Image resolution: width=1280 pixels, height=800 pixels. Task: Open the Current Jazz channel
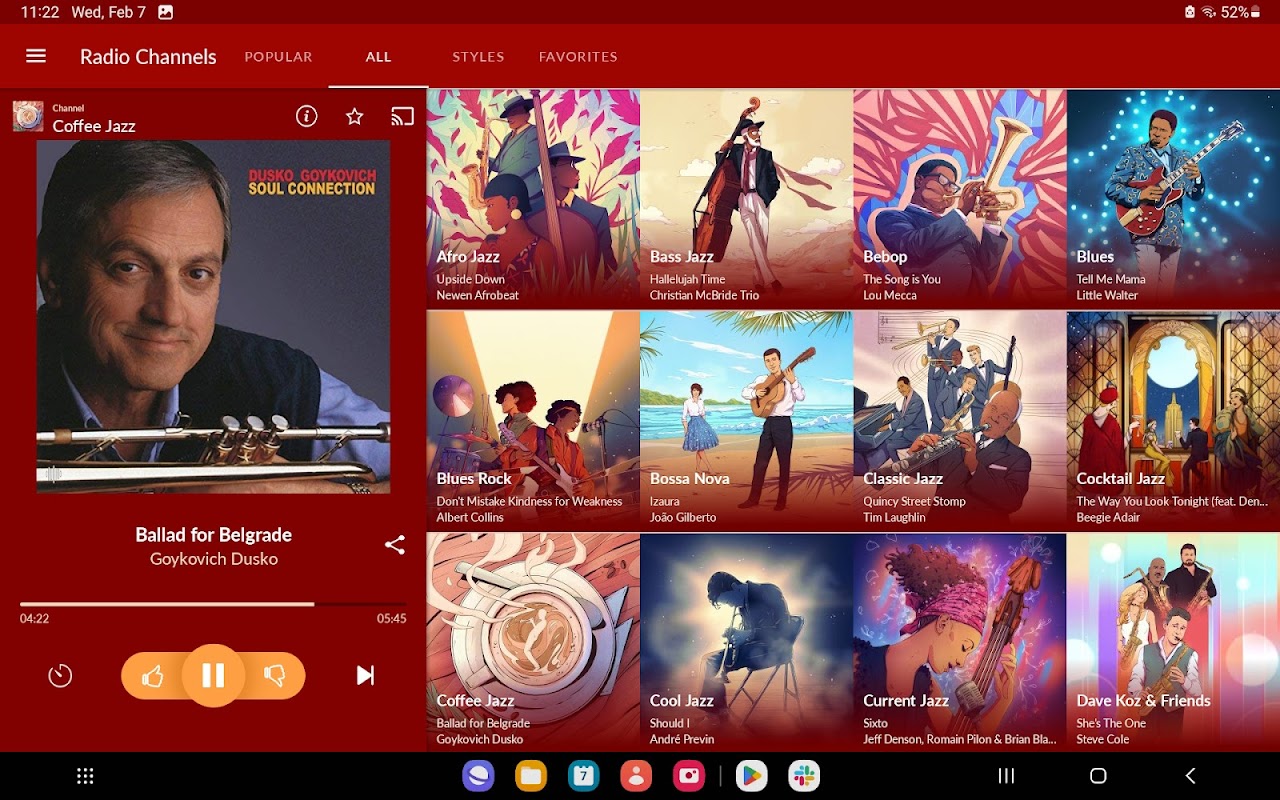(959, 642)
